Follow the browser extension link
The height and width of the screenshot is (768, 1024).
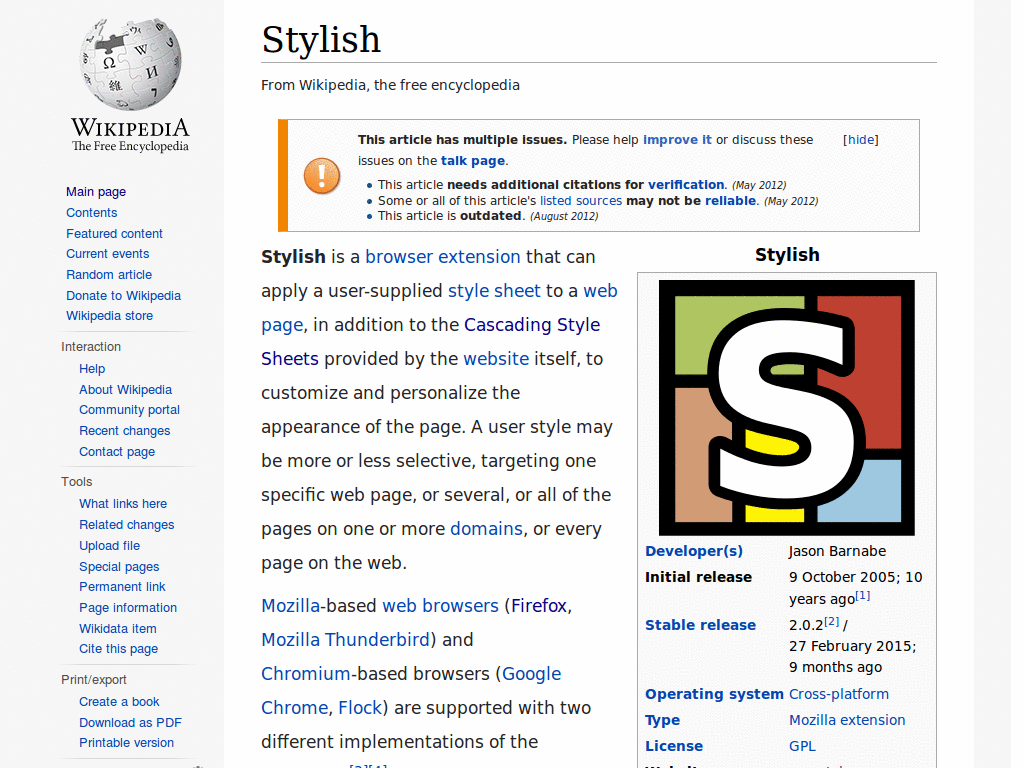point(443,257)
